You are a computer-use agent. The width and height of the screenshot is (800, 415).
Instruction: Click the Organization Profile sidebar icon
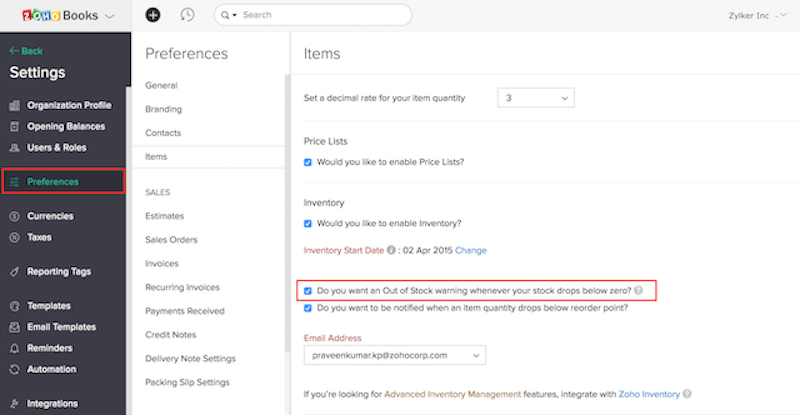[x=15, y=105]
